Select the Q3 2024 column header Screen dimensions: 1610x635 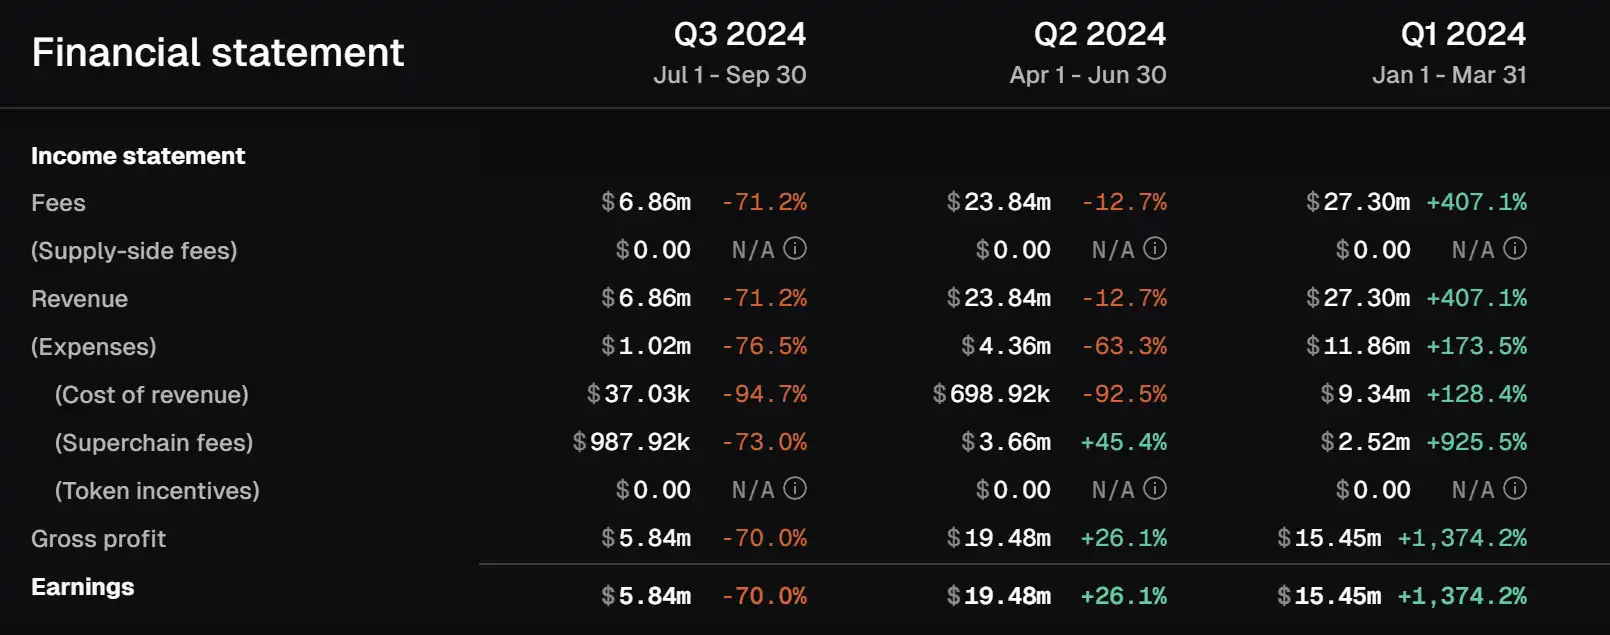coord(739,34)
